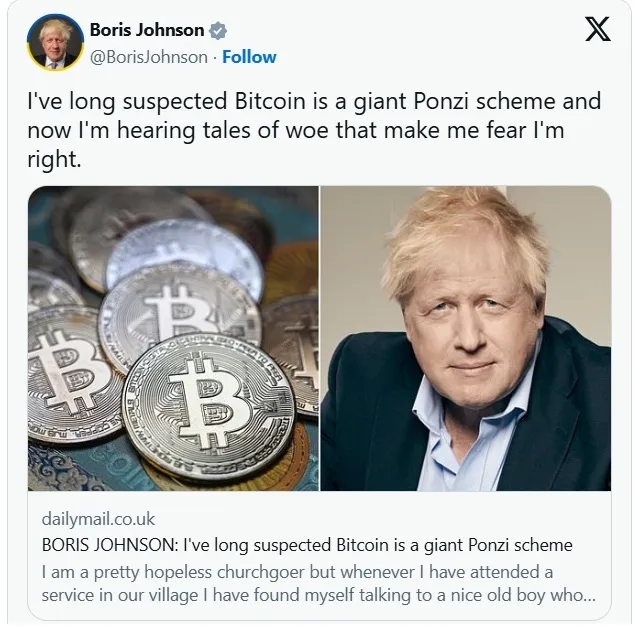Open the "BORIS JOHNSON: I've long suspected" headline

(307, 545)
